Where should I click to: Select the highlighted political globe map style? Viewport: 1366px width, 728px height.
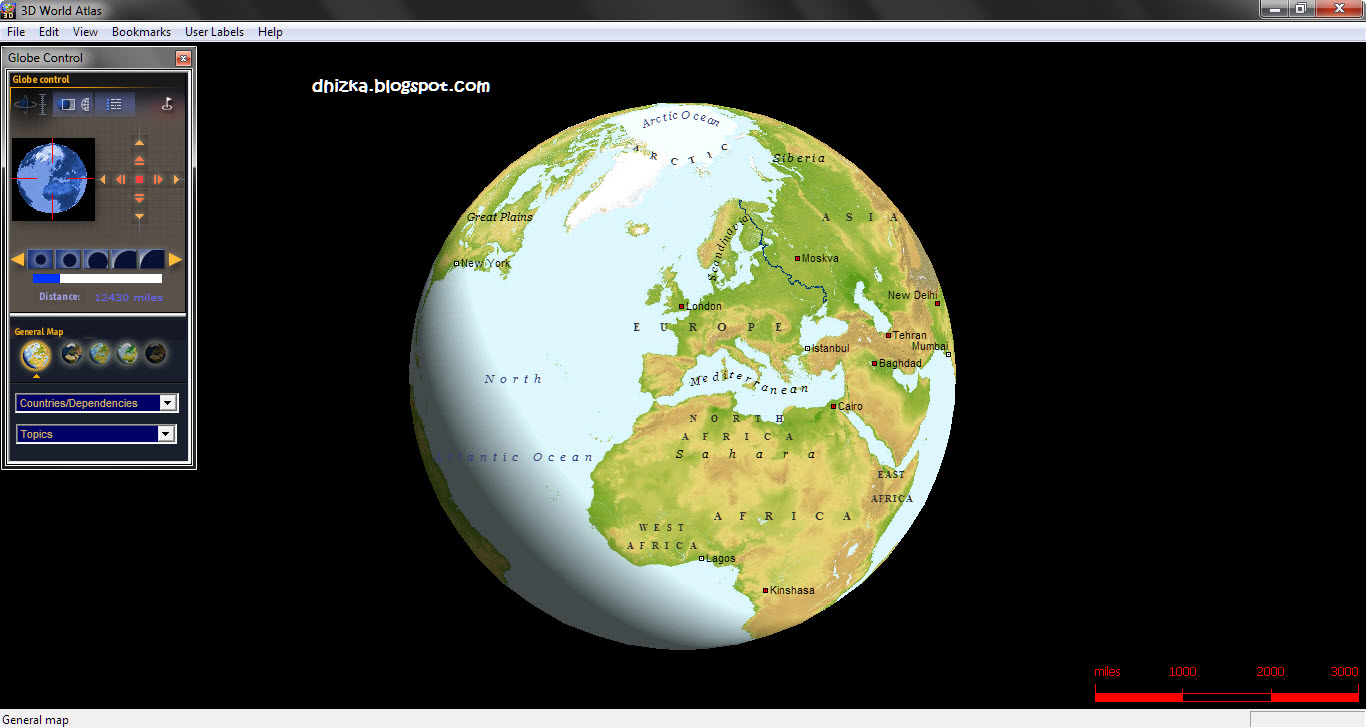(36, 353)
